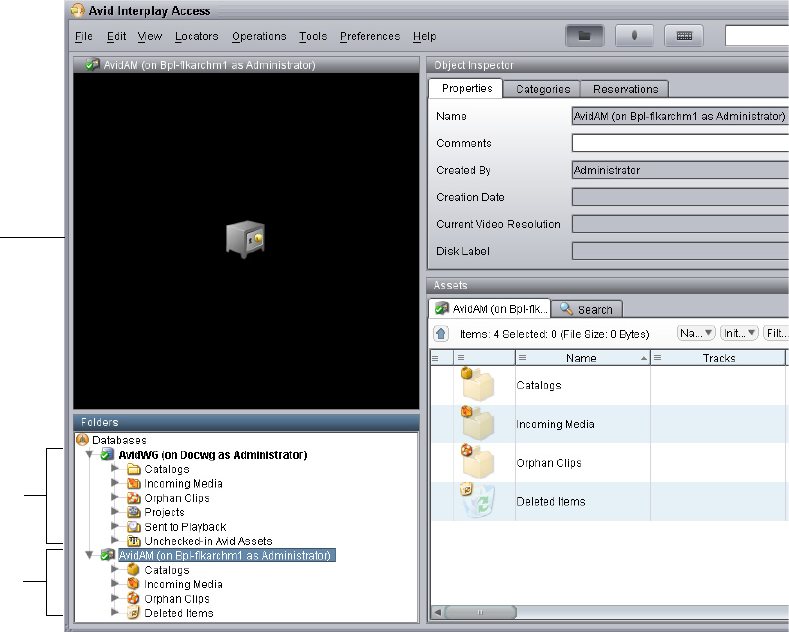Sort by the Name column header
The height and width of the screenshot is (632, 789).
coord(583,358)
